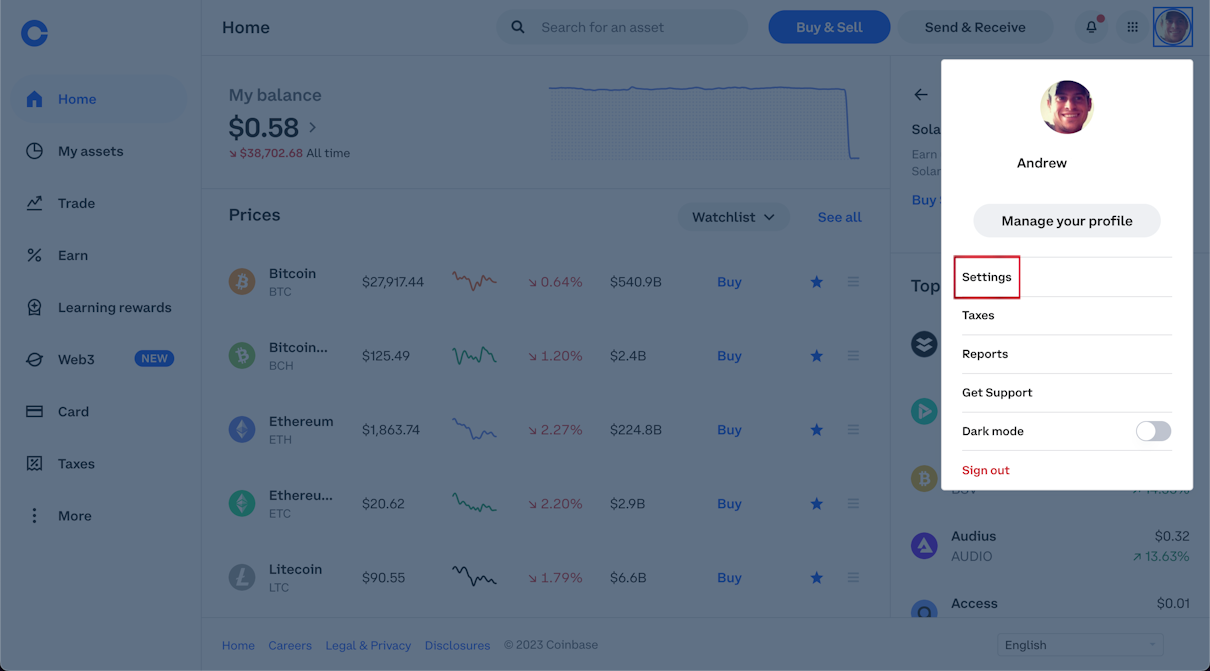Open the Home footer link
1210x671 pixels.
point(238,645)
